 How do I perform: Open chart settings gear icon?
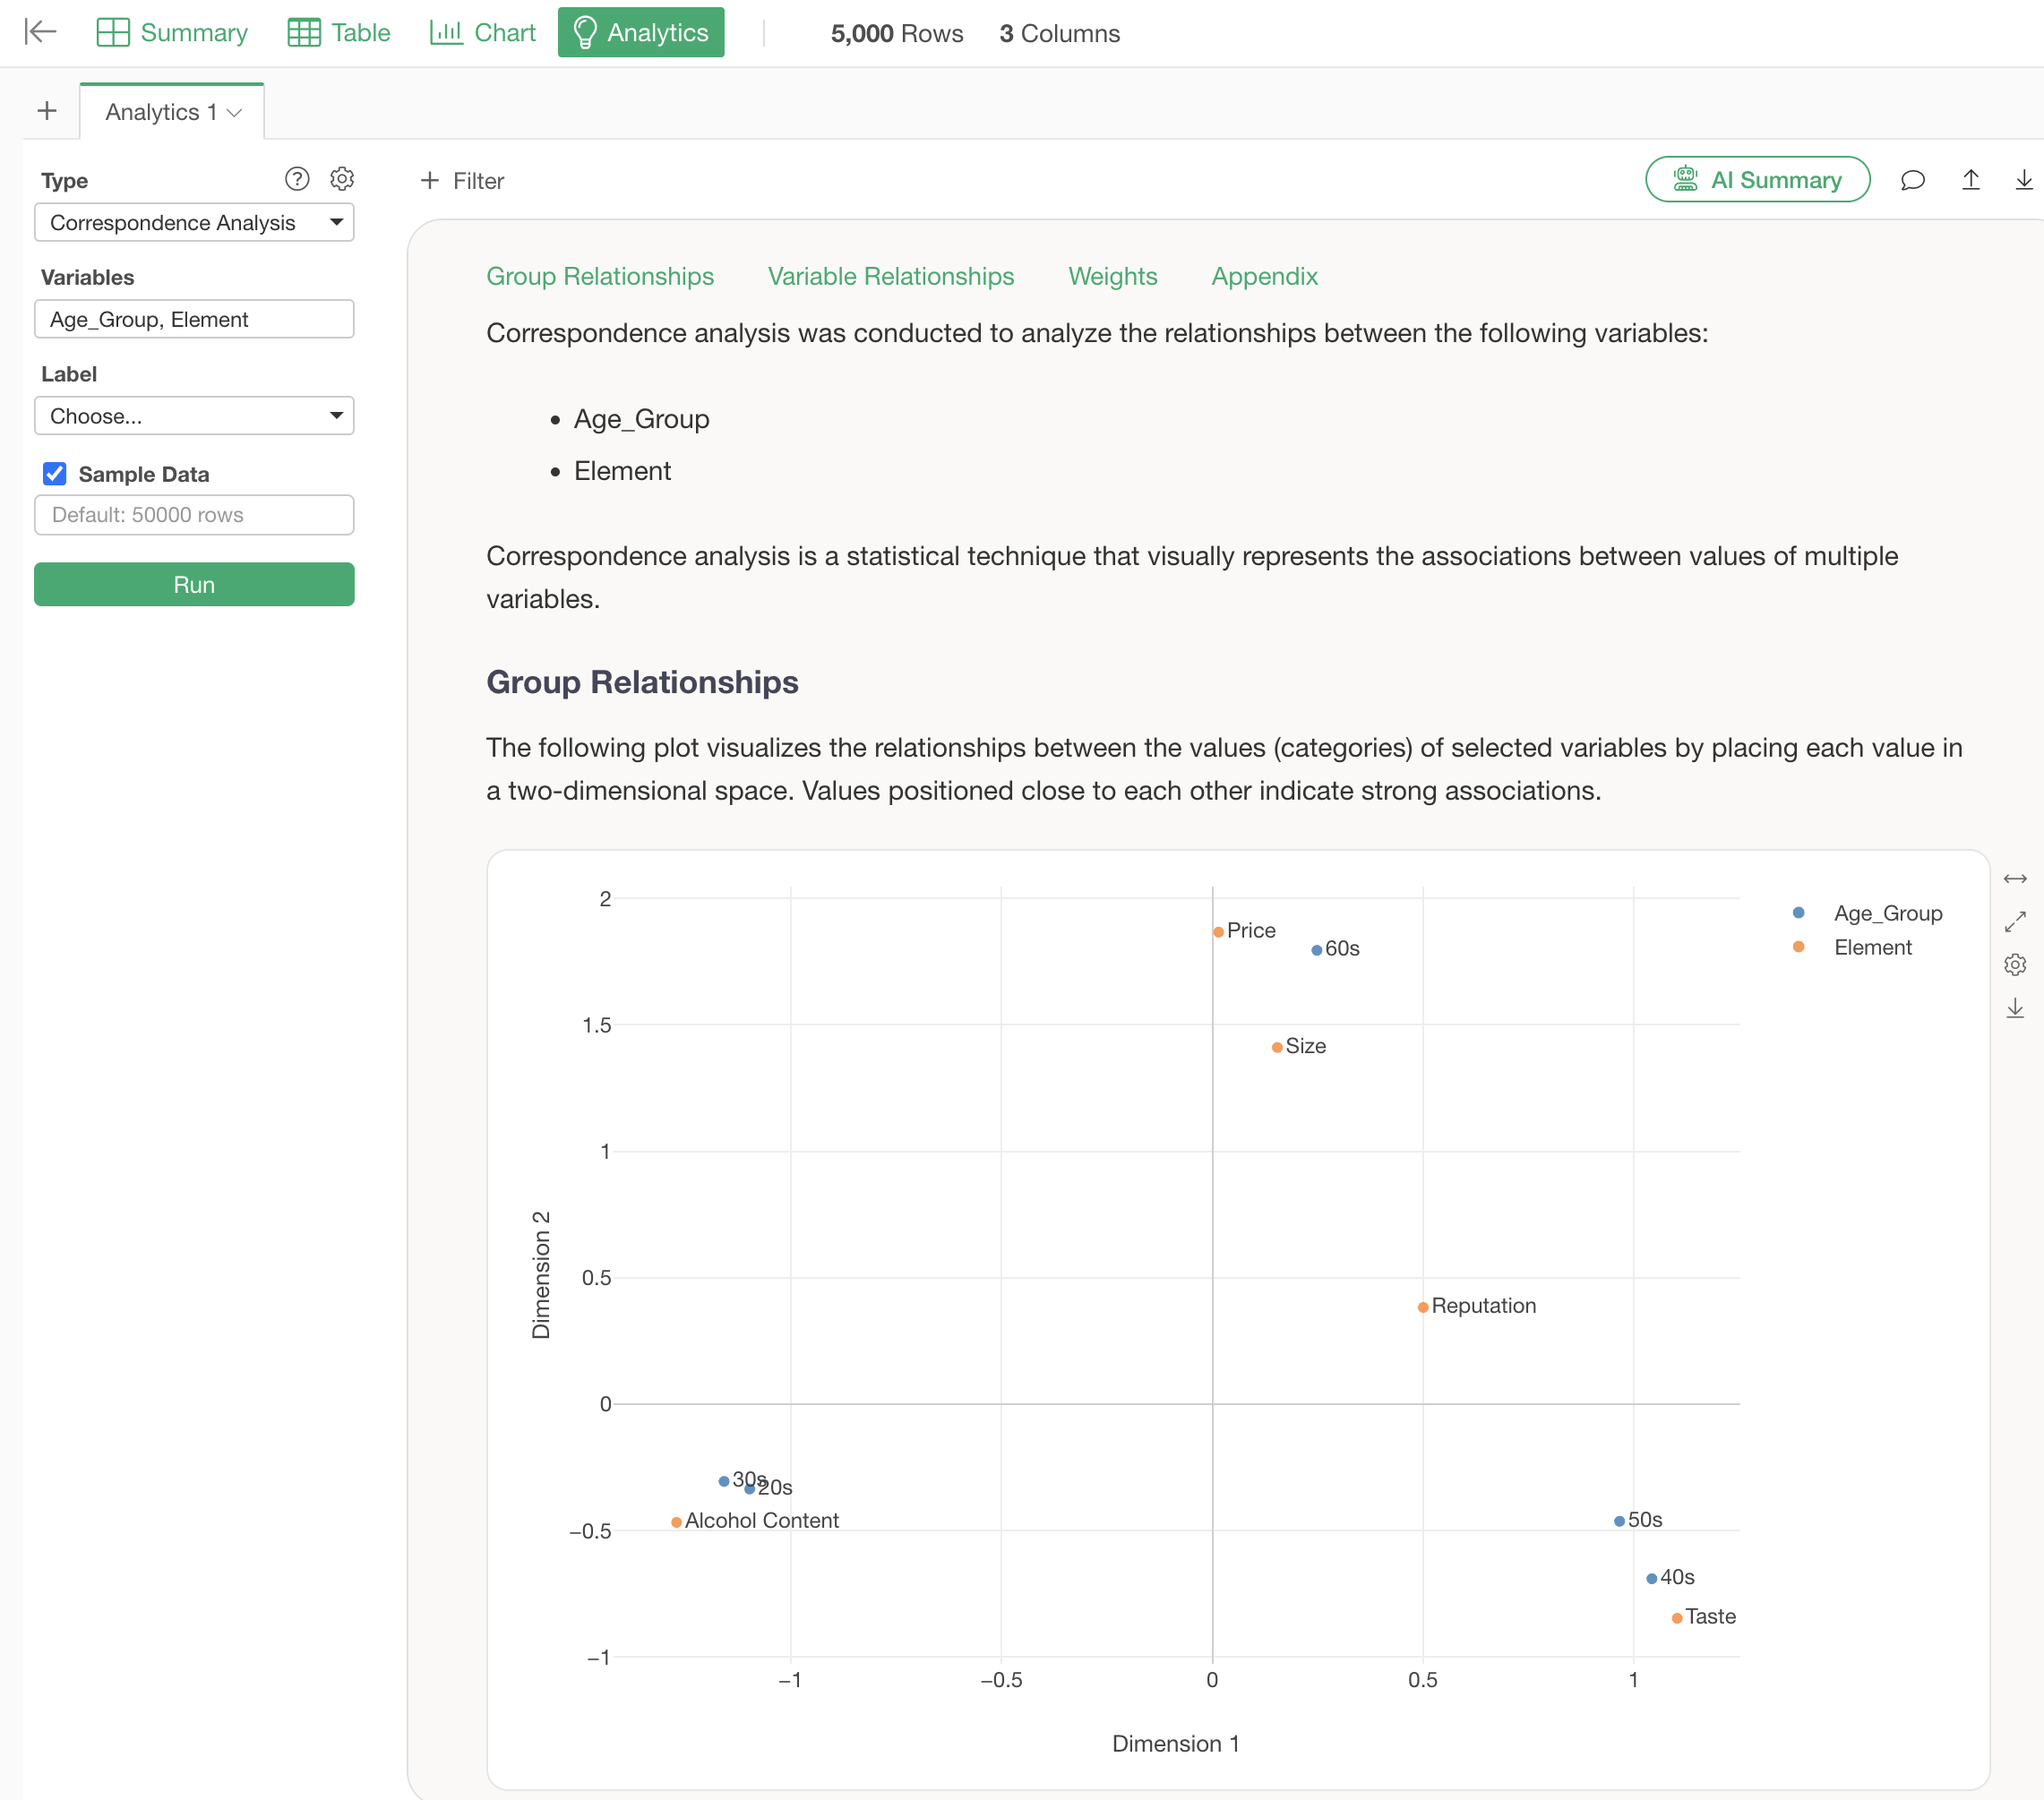click(2015, 964)
